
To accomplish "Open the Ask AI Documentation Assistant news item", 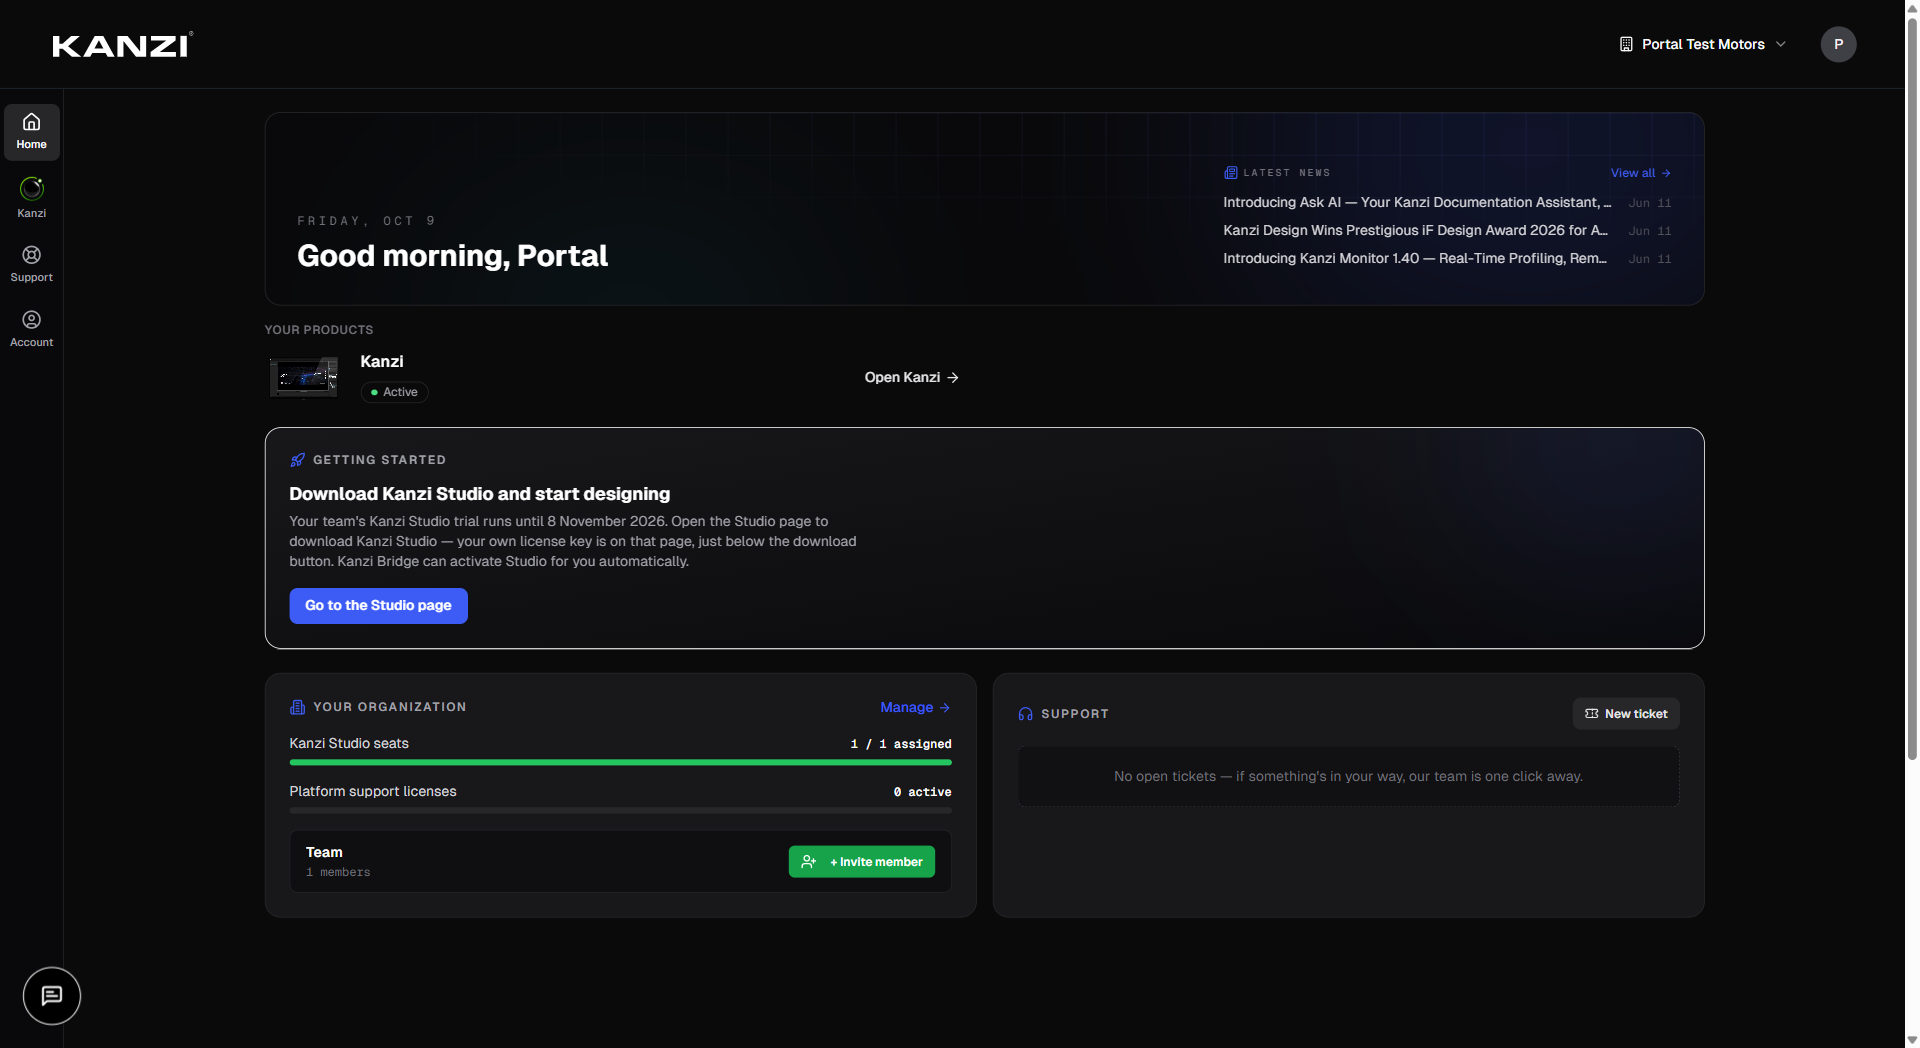I will (1447, 203).
